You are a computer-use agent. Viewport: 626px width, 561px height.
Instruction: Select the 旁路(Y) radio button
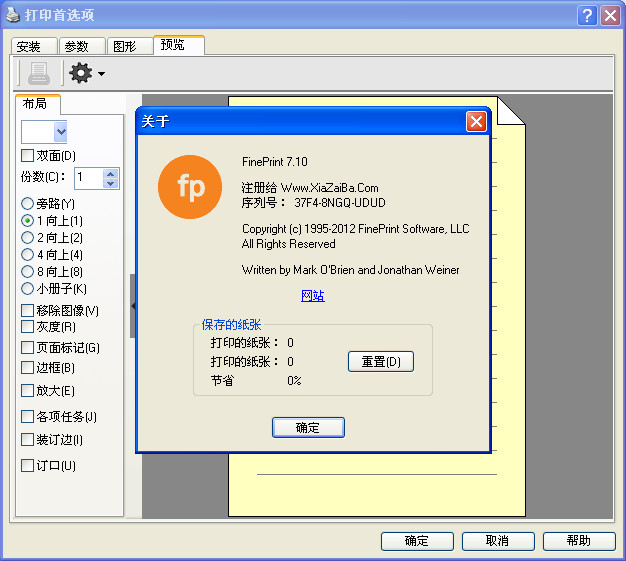27,204
